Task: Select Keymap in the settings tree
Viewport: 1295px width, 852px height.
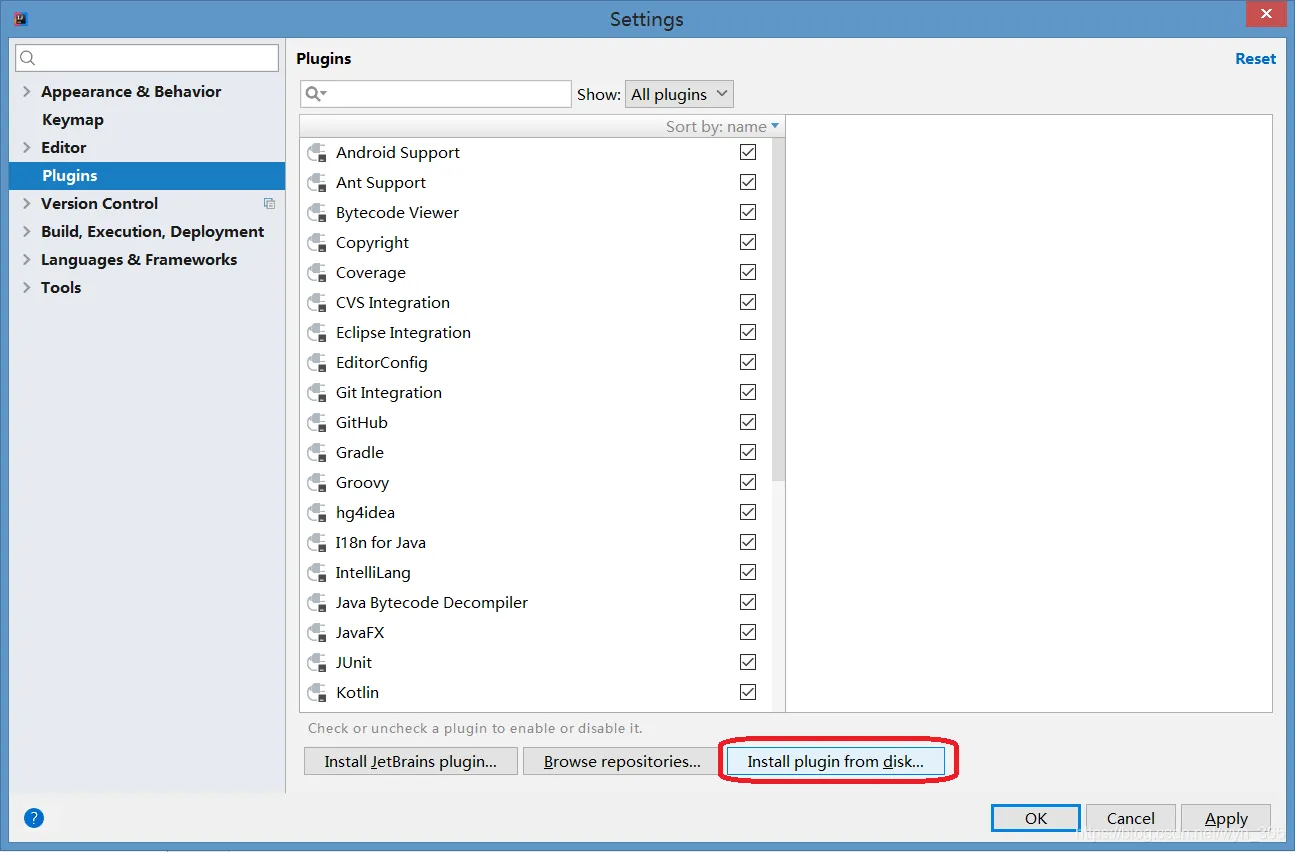Action: tap(73, 119)
